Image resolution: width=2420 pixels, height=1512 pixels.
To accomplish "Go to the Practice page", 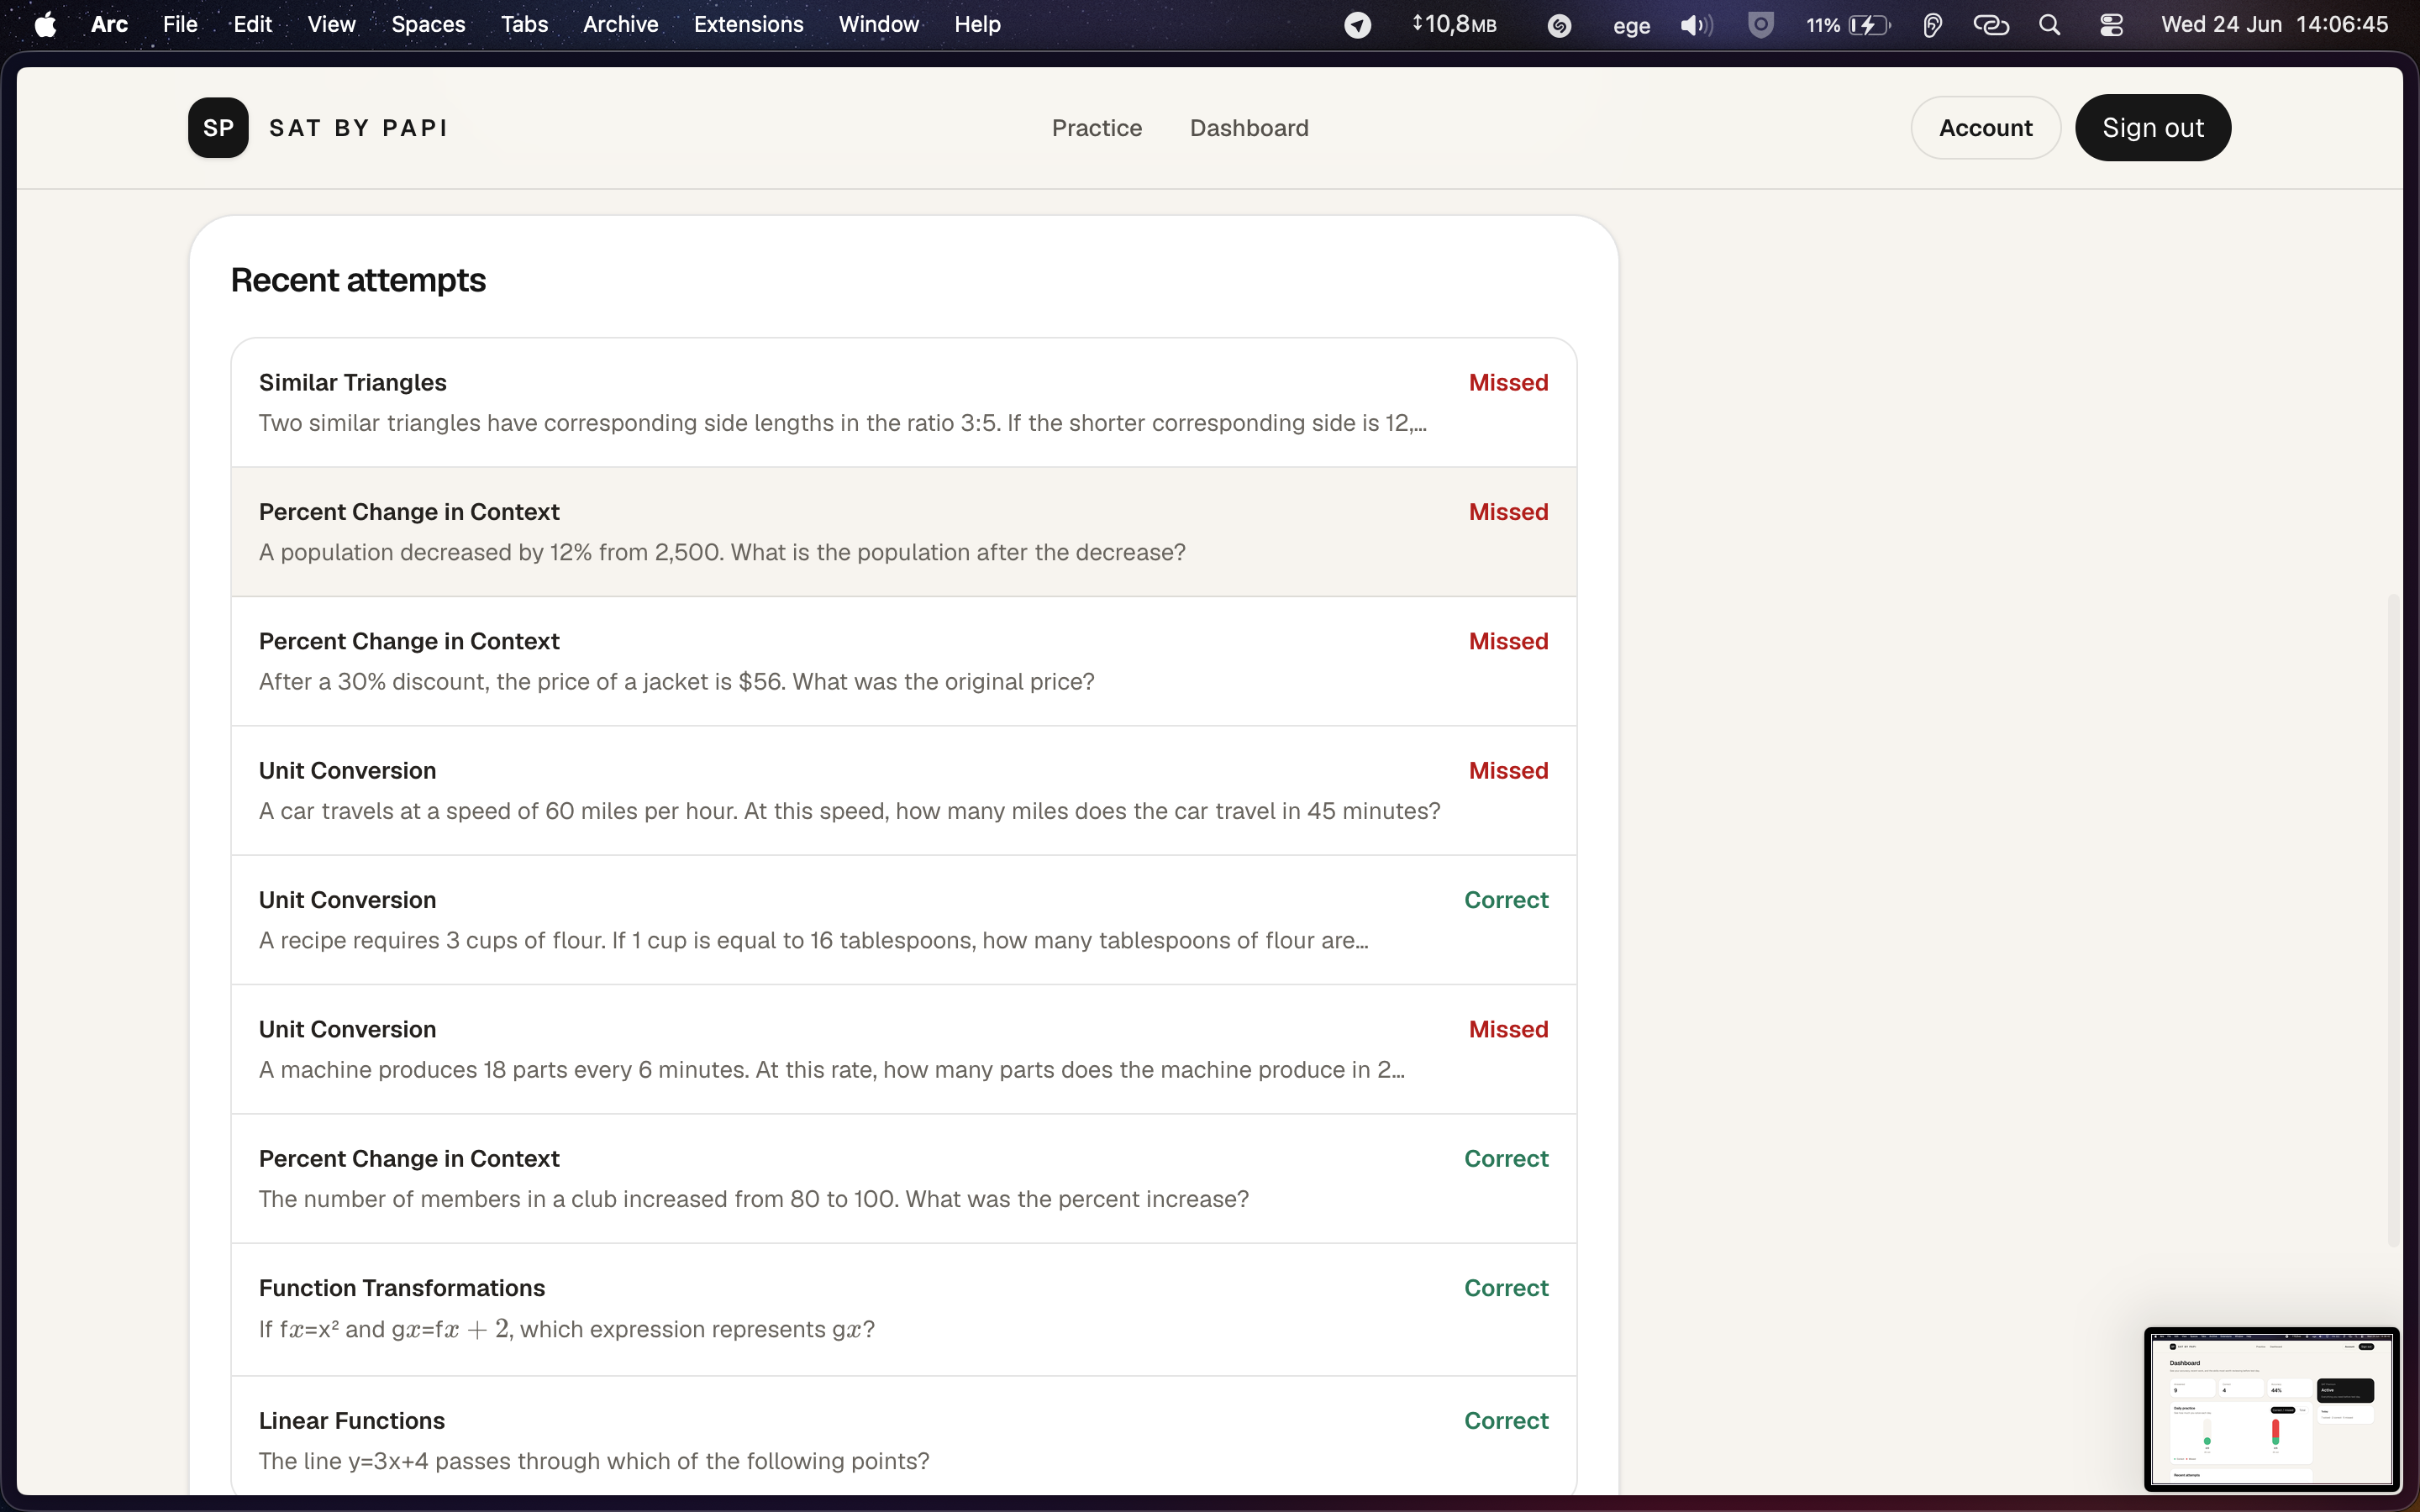I will tap(1096, 128).
